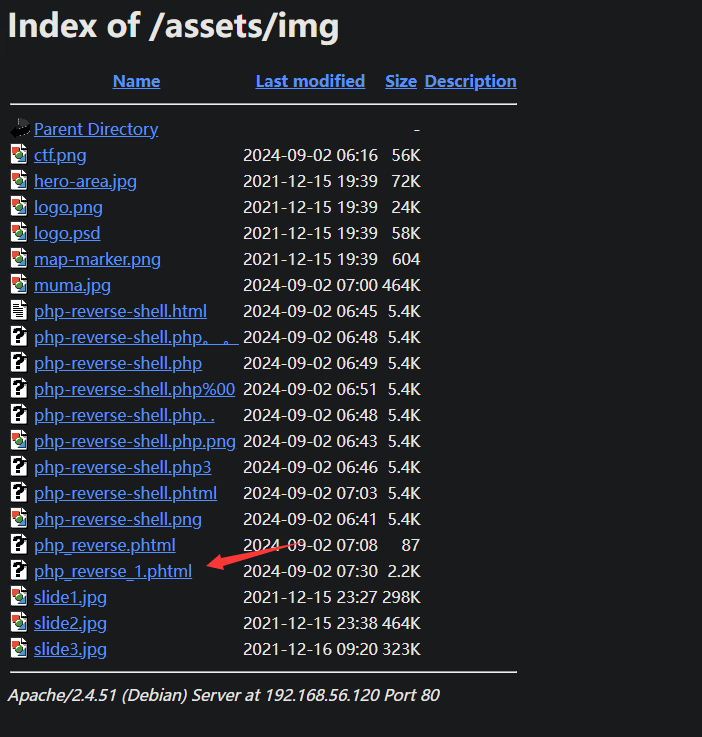Click the image icon beside muma.jpg
The width and height of the screenshot is (702, 737).
pos(20,285)
